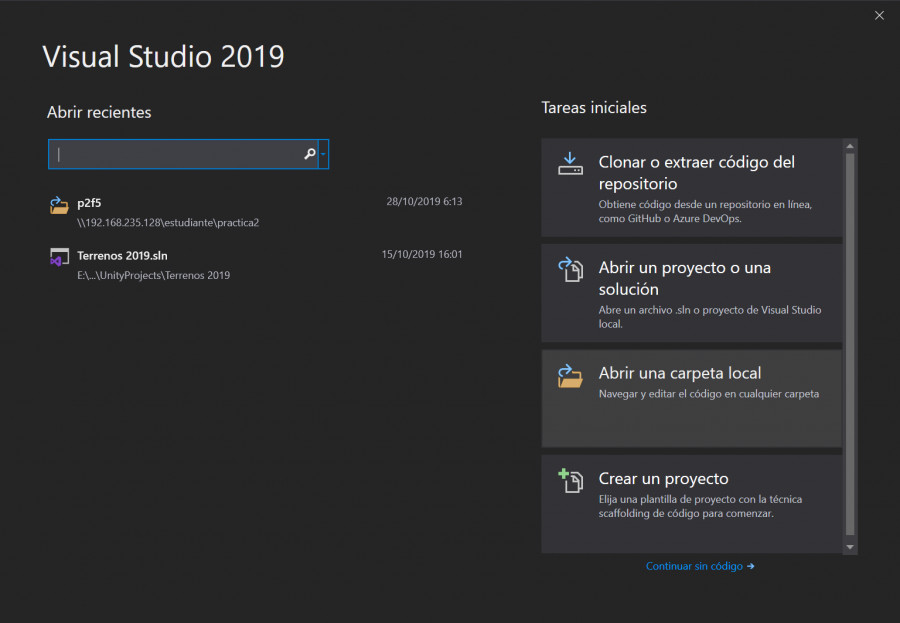Click the Obtiene código desde un repositorio description
This screenshot has width=900, height=623.
[x=705, y=211]
